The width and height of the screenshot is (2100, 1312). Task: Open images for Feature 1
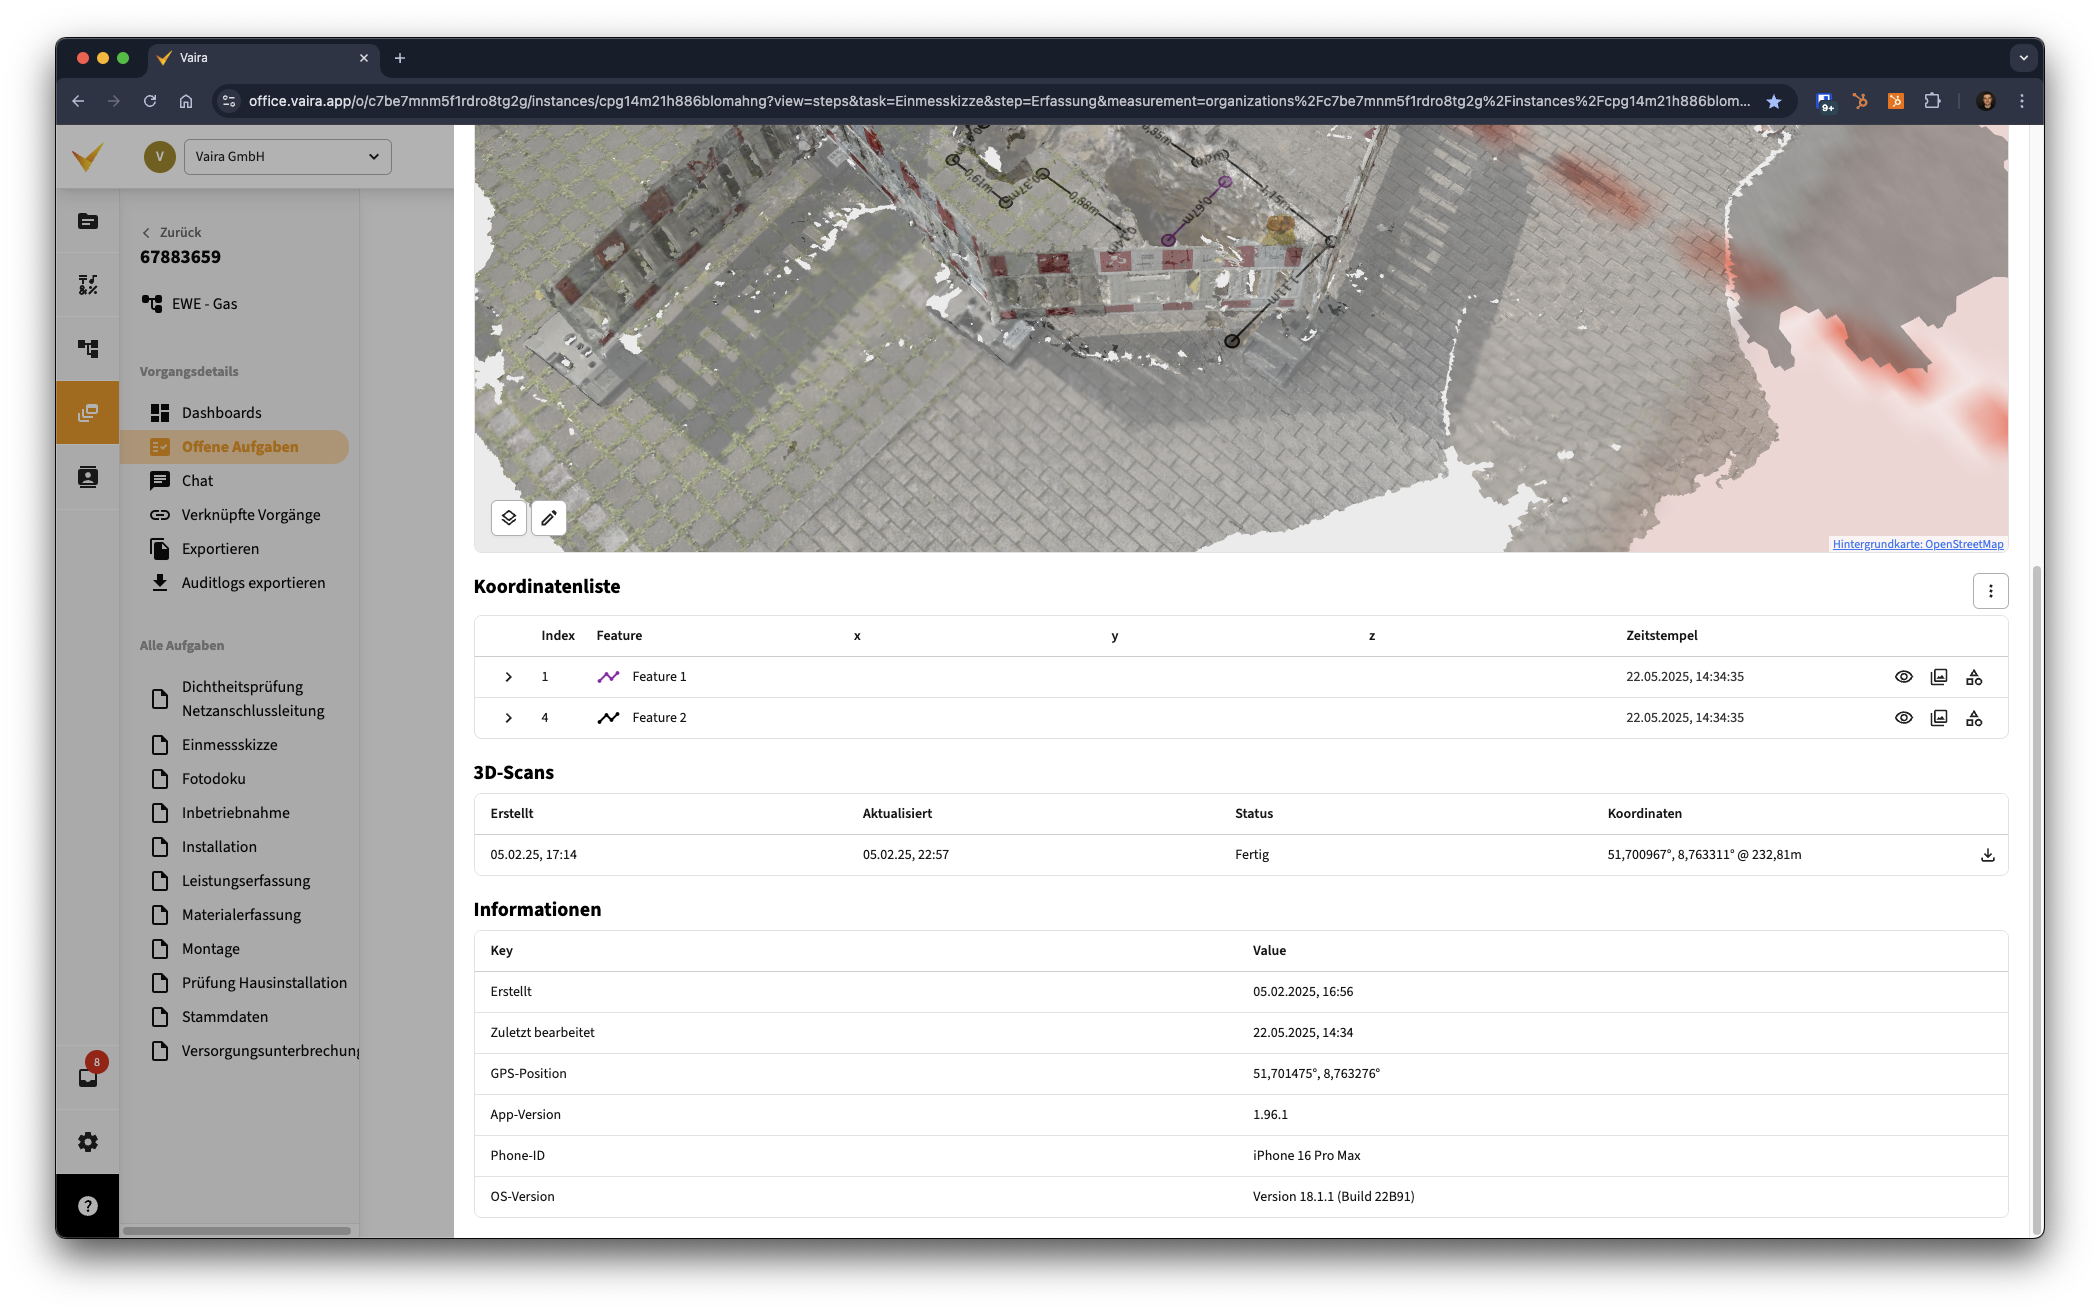coord(1938,677)
